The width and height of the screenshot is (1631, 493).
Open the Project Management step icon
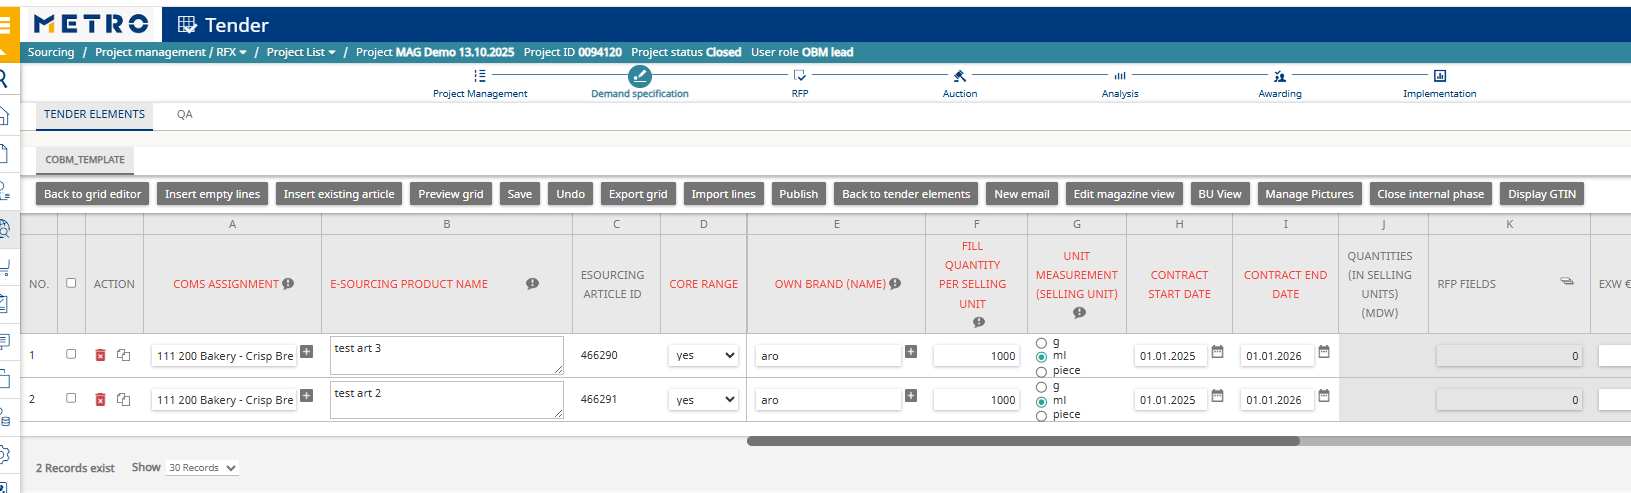tap(480, 75)
